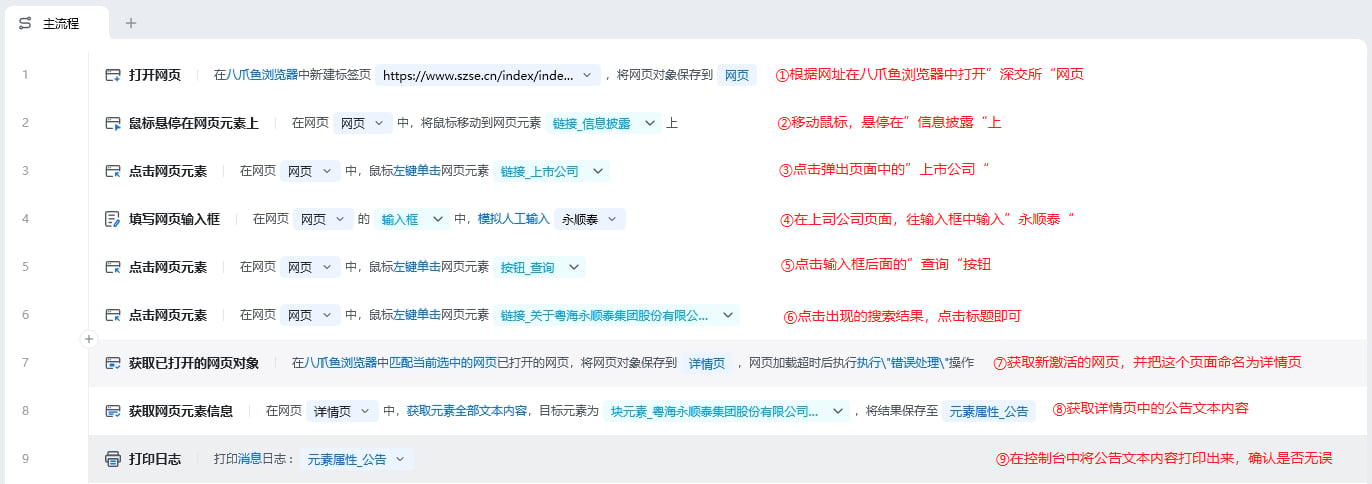The width and height of the screenshot is (1372, 484).
Task: Click the 填写网页输入框 step icon on line 4
Action: coord(113,219)
